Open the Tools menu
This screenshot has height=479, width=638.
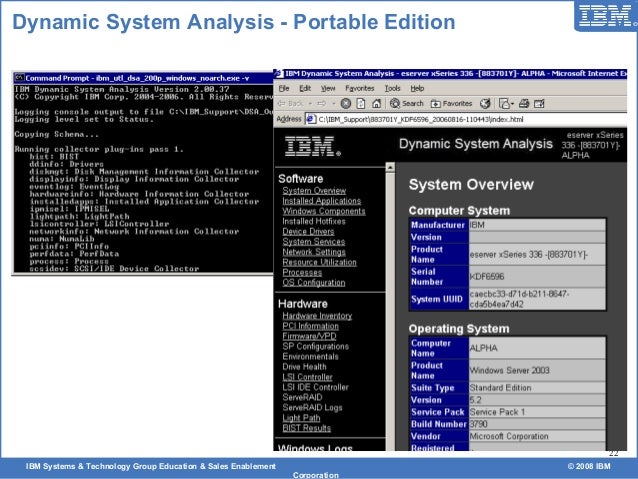coord(393,88)
